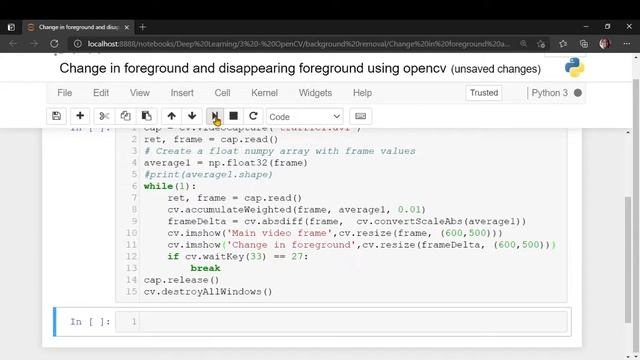Click the browser back arrow
This screenshot has height=360, width=640.
pos(13,44)
